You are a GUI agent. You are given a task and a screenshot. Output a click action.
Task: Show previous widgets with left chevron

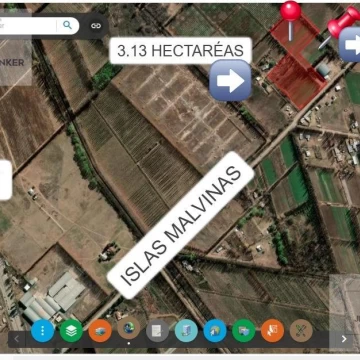pos(16,339)
